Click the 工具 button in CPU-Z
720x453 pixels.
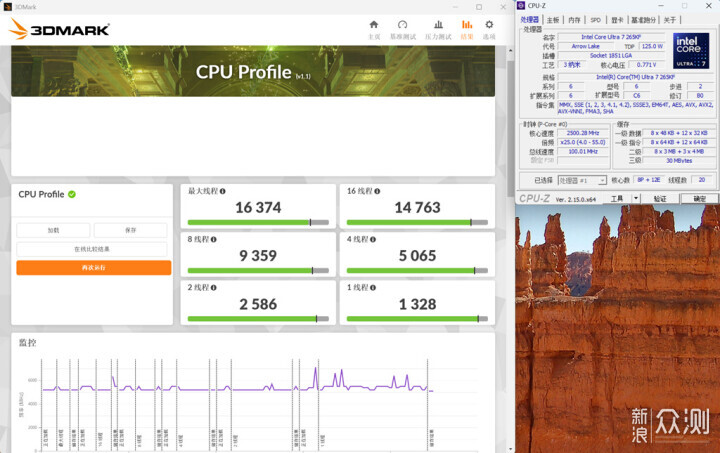pos(617,198)
